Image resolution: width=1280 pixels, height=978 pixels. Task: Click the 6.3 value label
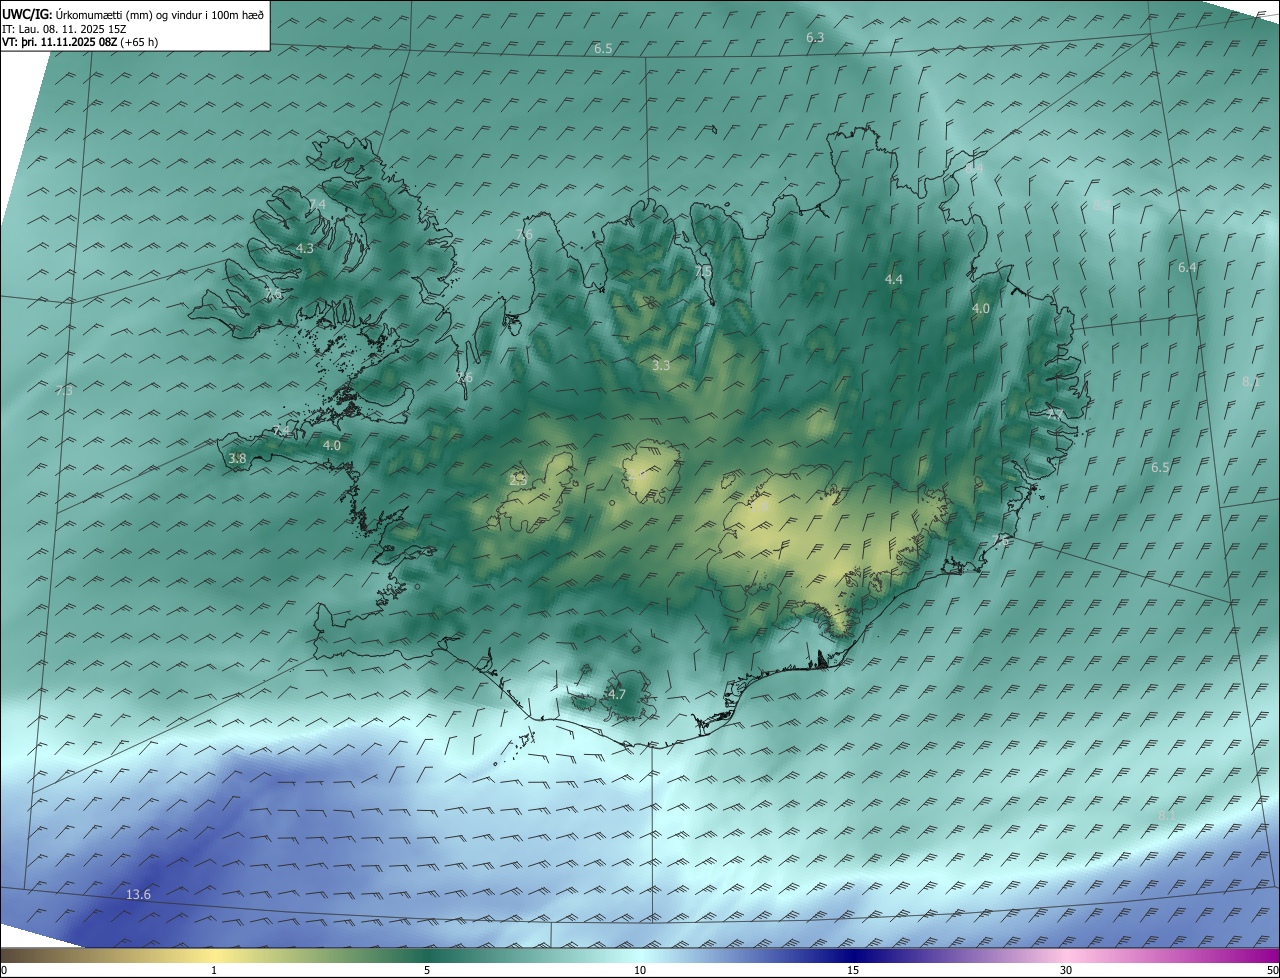coord(815,37)
